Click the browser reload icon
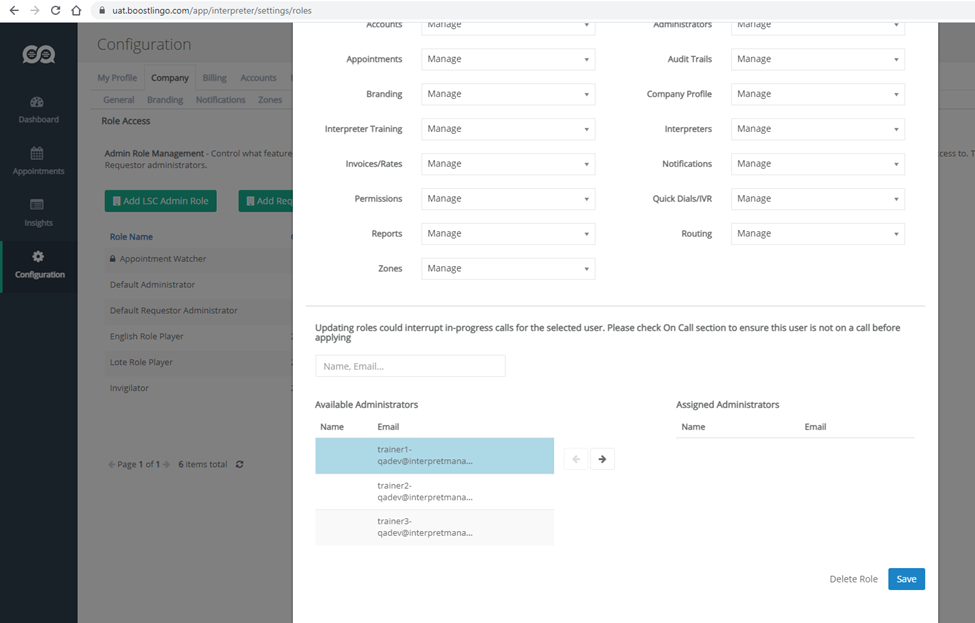The image size is (975, 623). tap(55, 10)
